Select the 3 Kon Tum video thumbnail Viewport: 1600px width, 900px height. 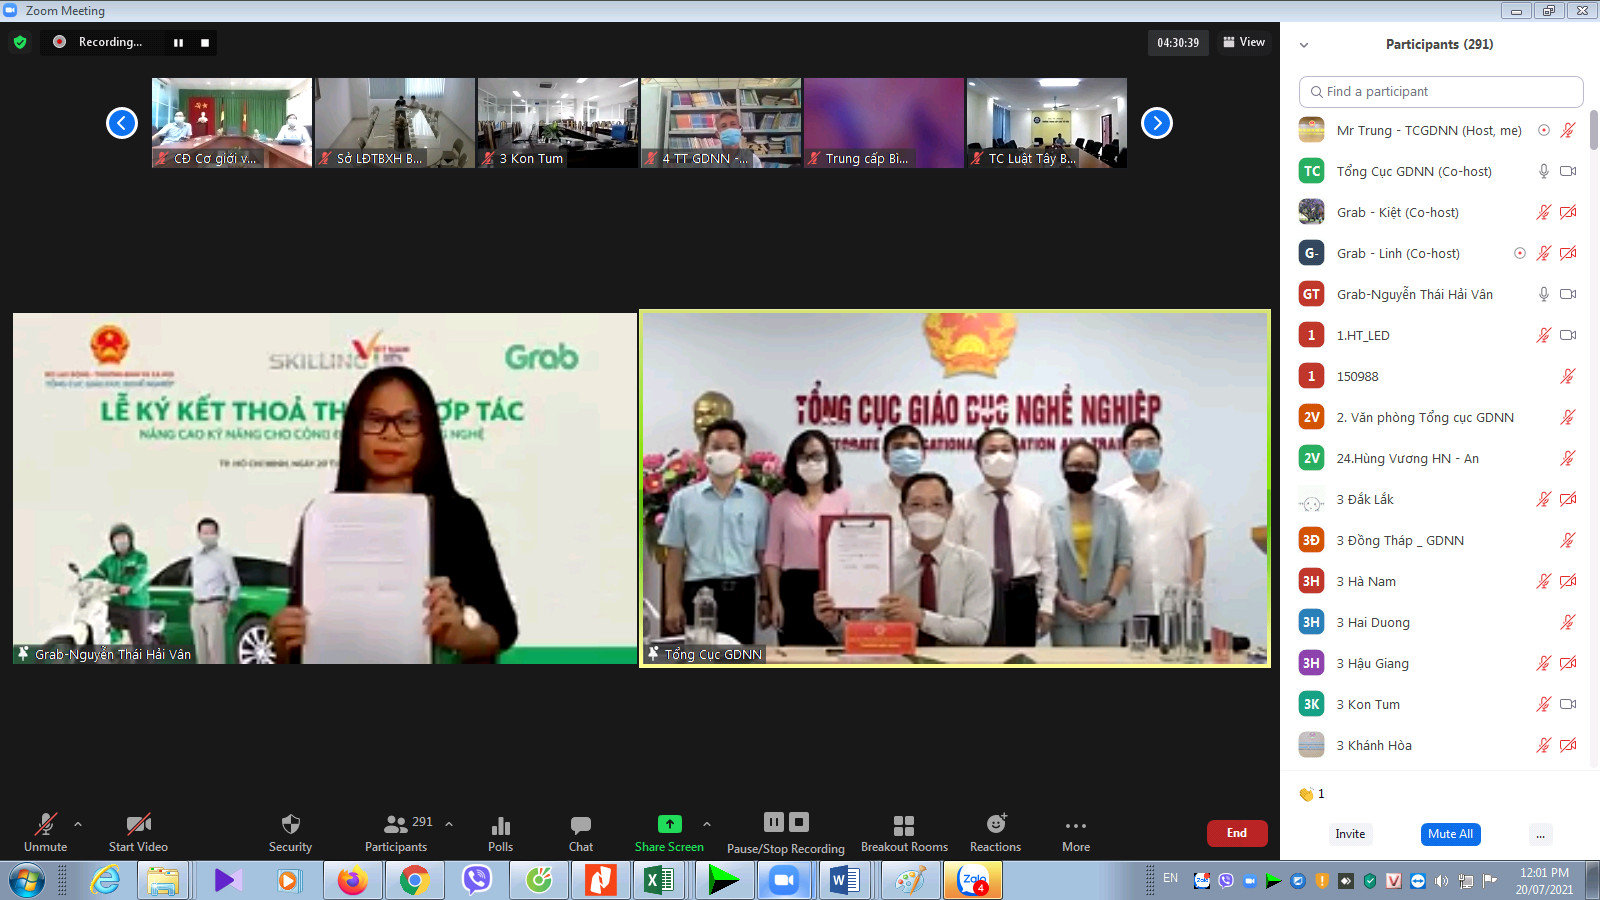558,123
